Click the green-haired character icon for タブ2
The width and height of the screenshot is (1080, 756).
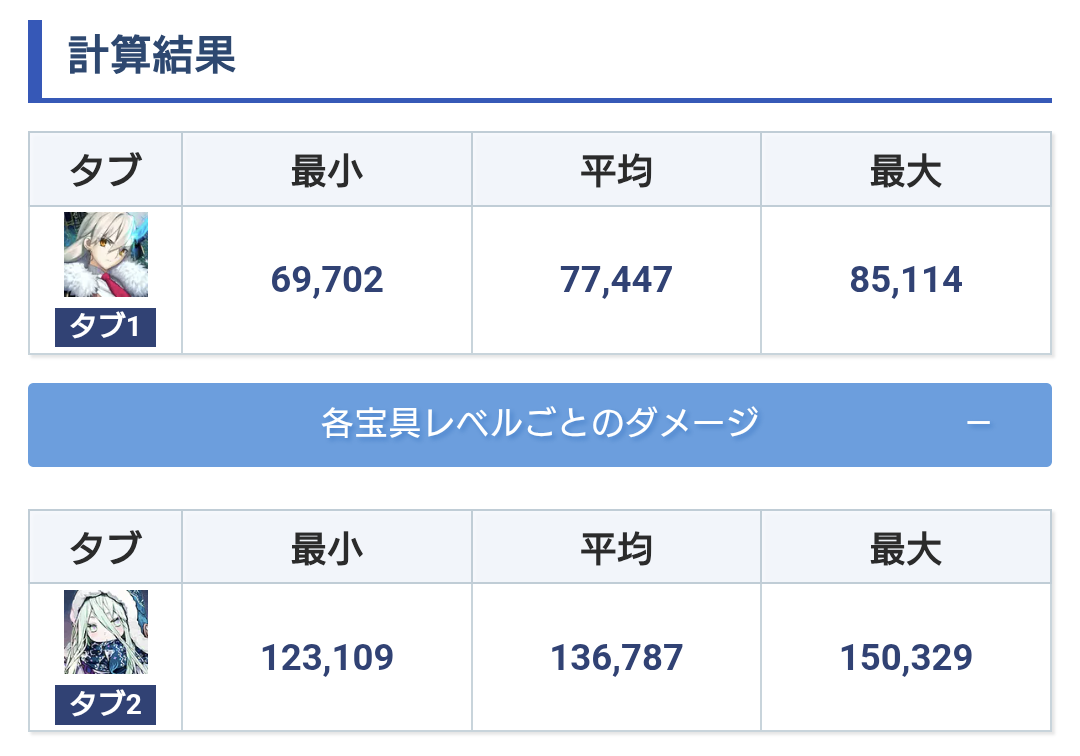[106, 632]
